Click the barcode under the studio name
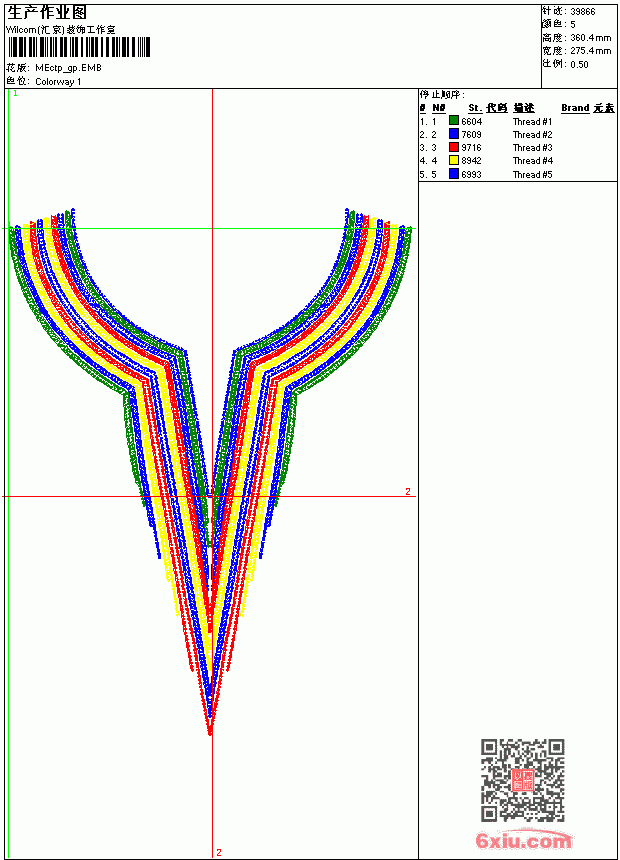The height and width of the screenshot is (860, 620). tap(77, 47)
